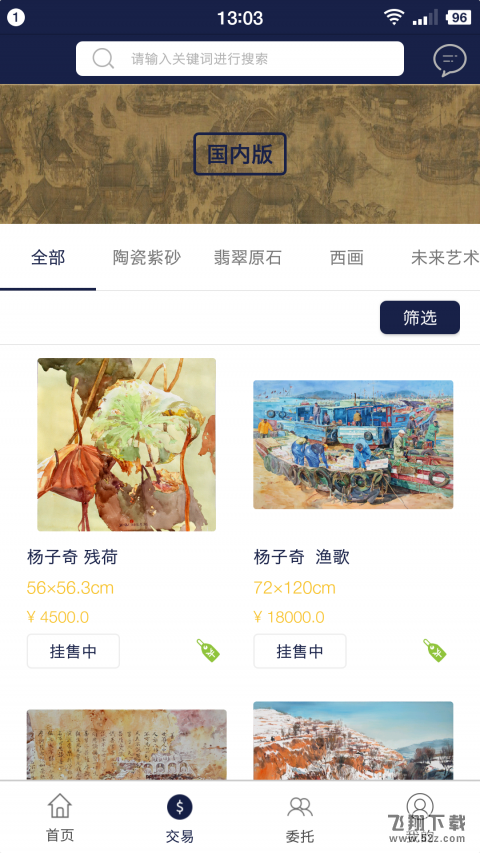Tap the notification badge in status bar
The width and height of the screenshot is (480, 853).
16,18
